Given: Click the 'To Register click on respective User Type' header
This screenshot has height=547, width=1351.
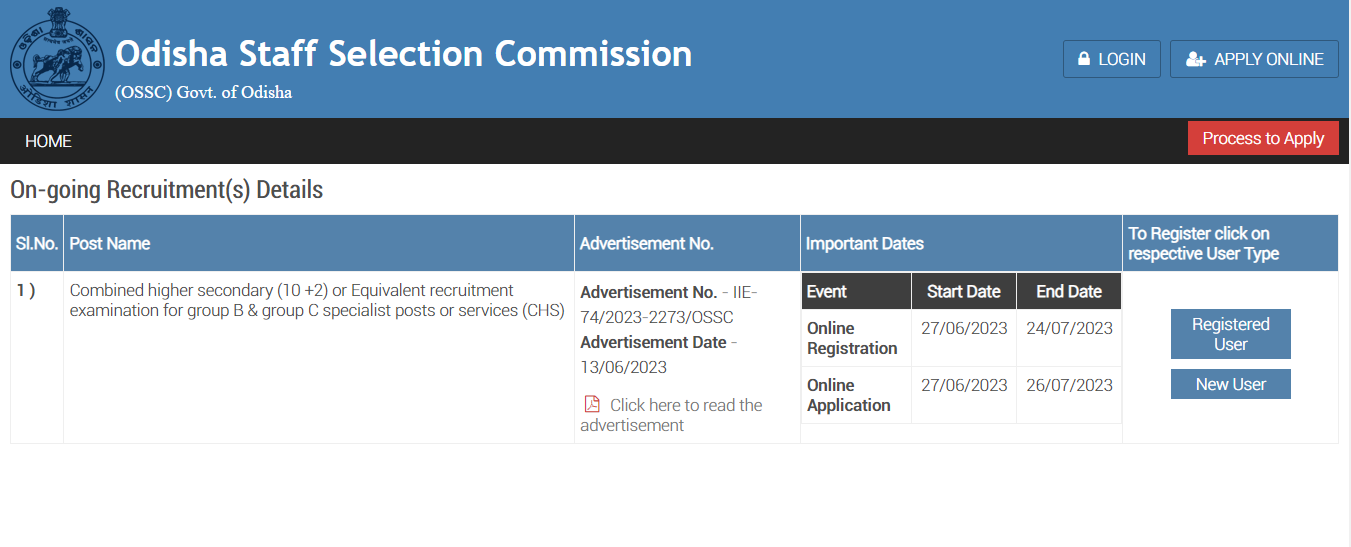Looking at the screenshot, I should click(1230, 243).
